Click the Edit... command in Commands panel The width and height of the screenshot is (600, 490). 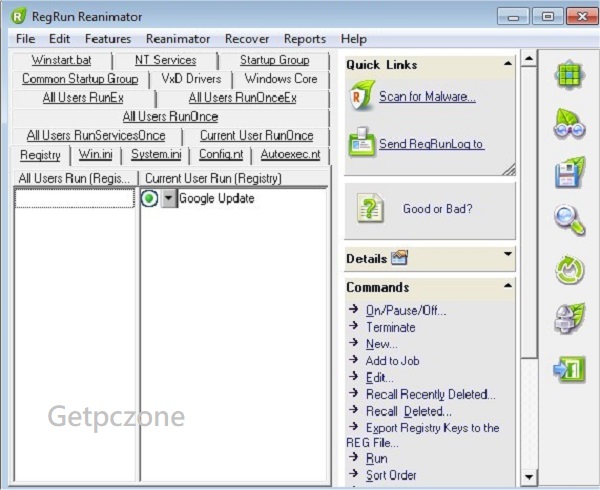coord(380,378)
